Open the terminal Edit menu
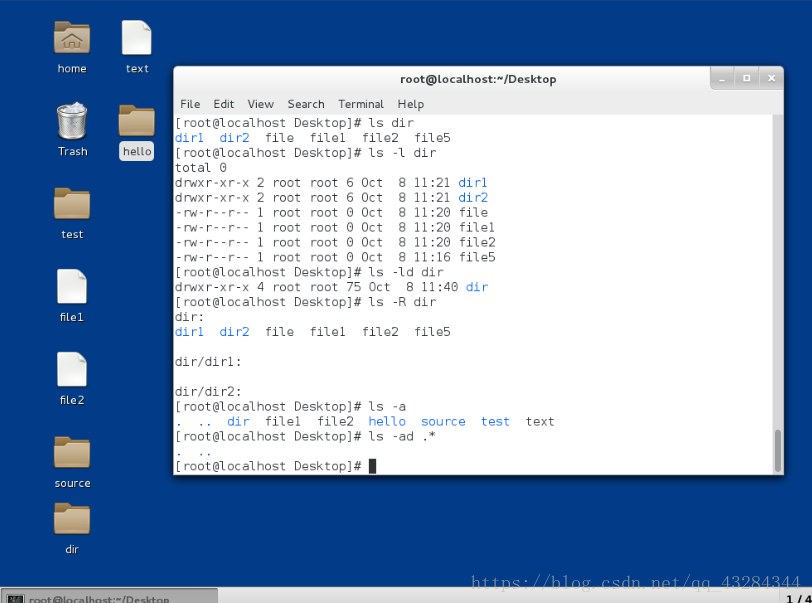Screen dimensions: 812x603 click(224, 104)
